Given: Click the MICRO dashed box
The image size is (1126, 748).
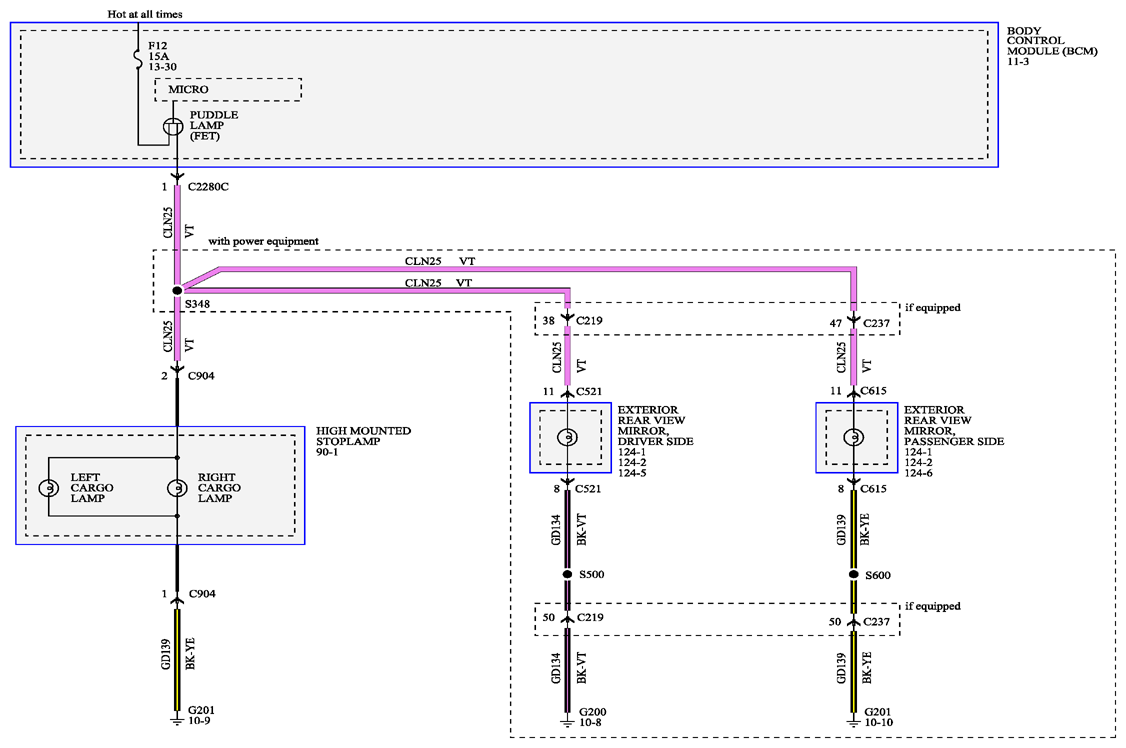Looking at the screenshot, I should [x=228, y=90].
